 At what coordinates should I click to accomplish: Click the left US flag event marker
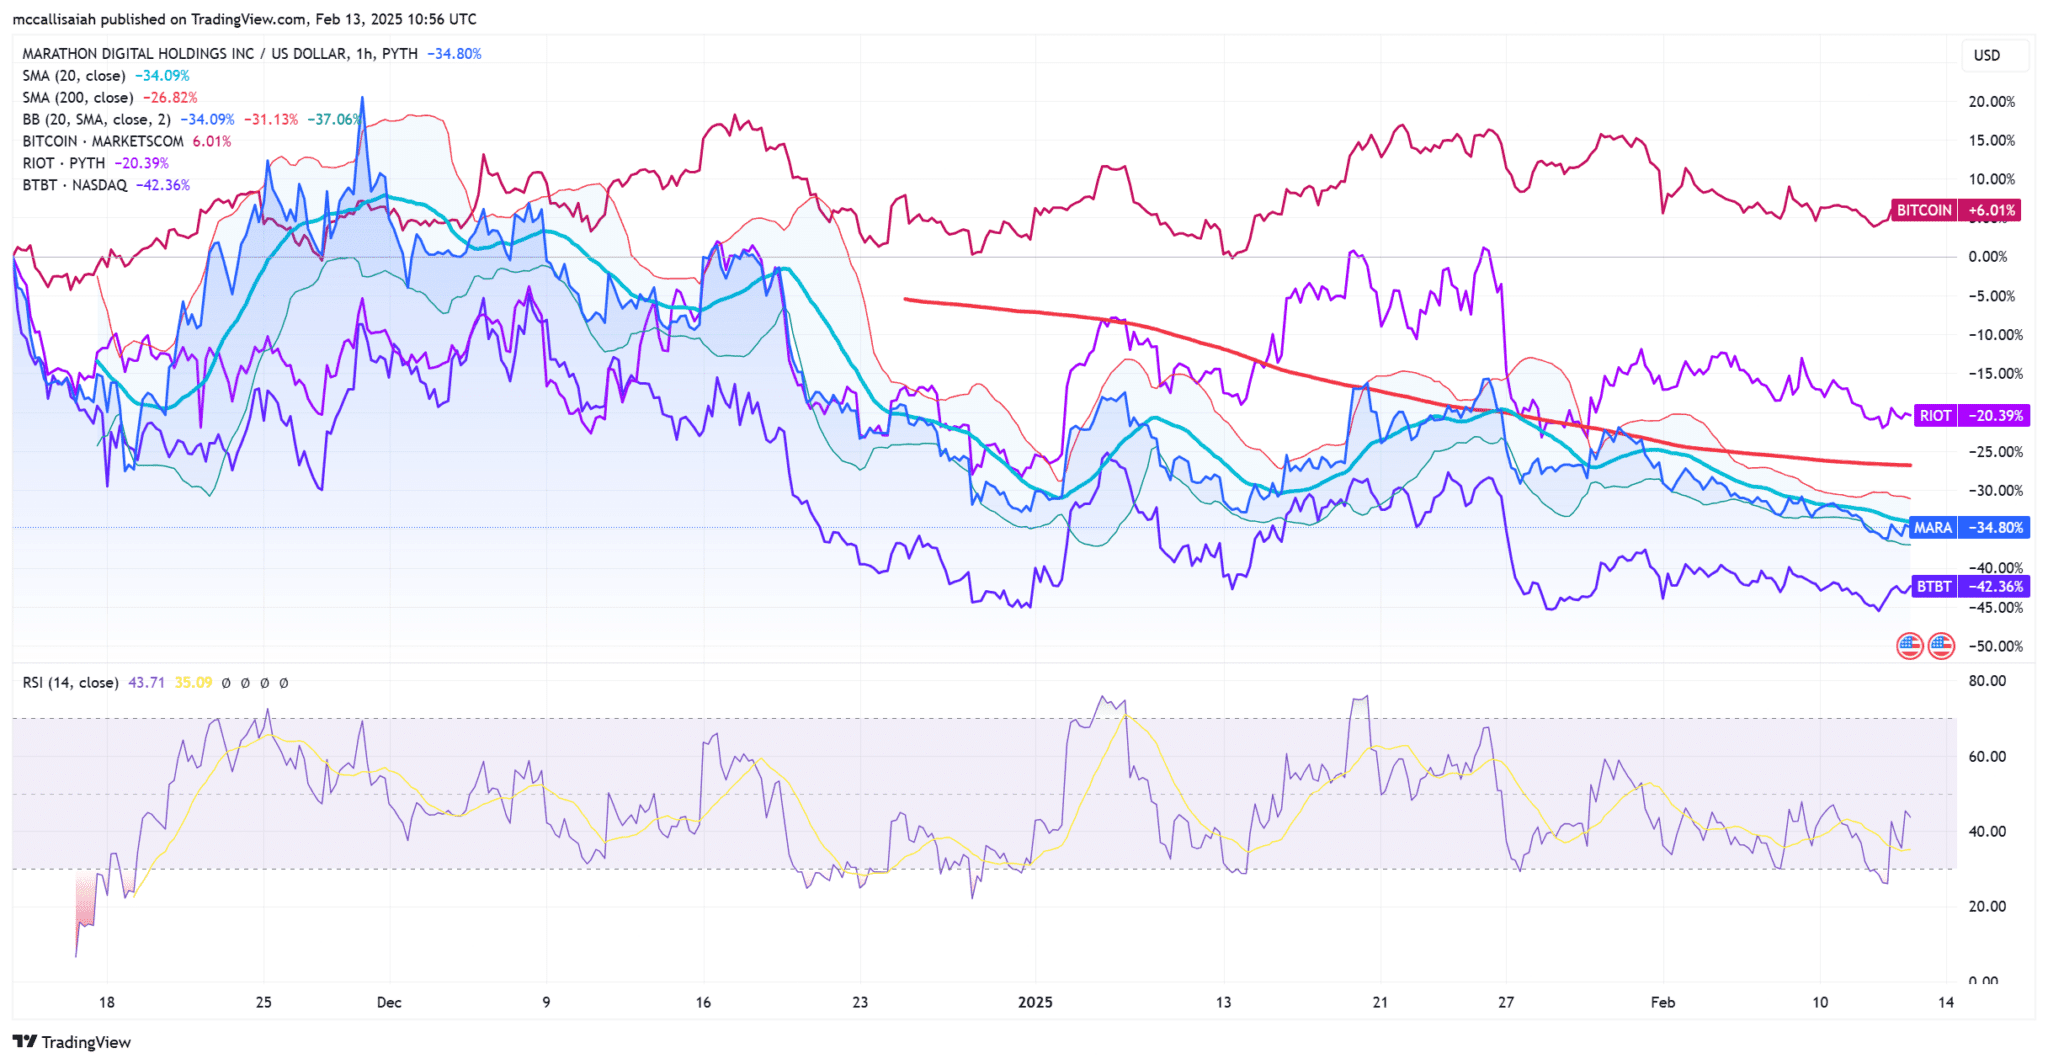point(1910,646)
